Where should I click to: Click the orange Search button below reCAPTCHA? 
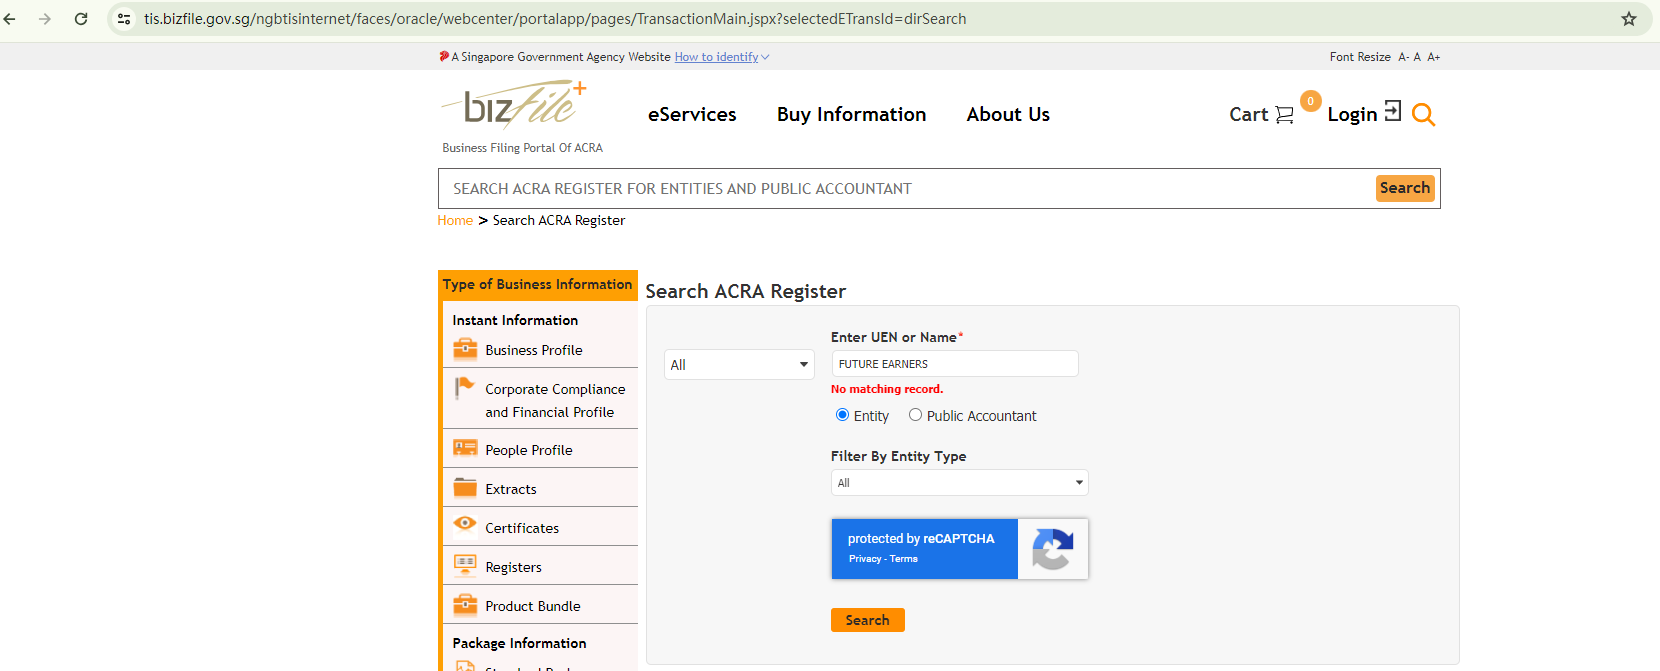868,620
